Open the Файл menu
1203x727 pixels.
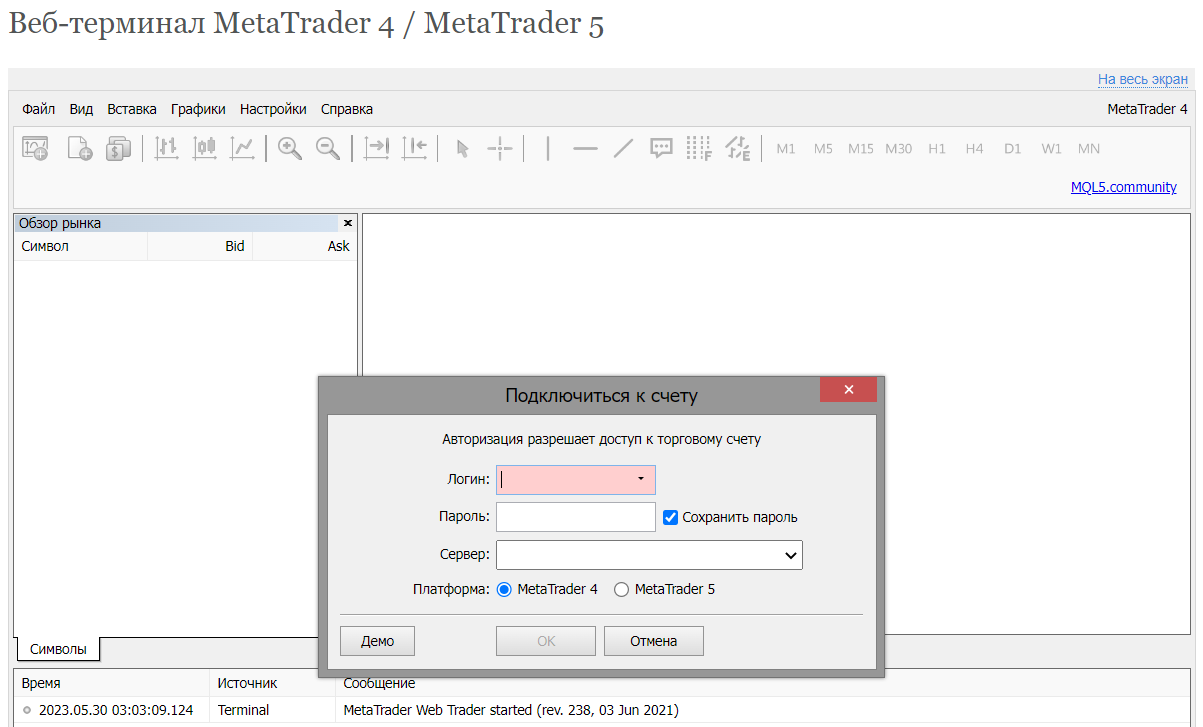tap(39, 109)
